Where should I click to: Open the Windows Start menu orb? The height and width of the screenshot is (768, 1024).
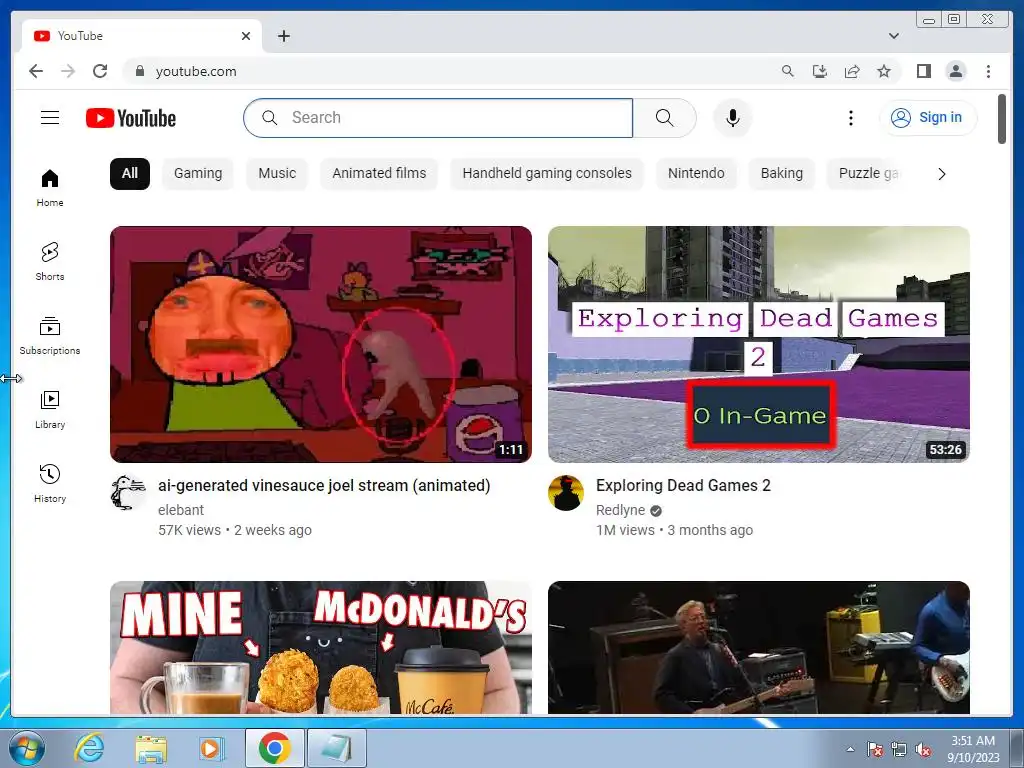pos(27,748)
